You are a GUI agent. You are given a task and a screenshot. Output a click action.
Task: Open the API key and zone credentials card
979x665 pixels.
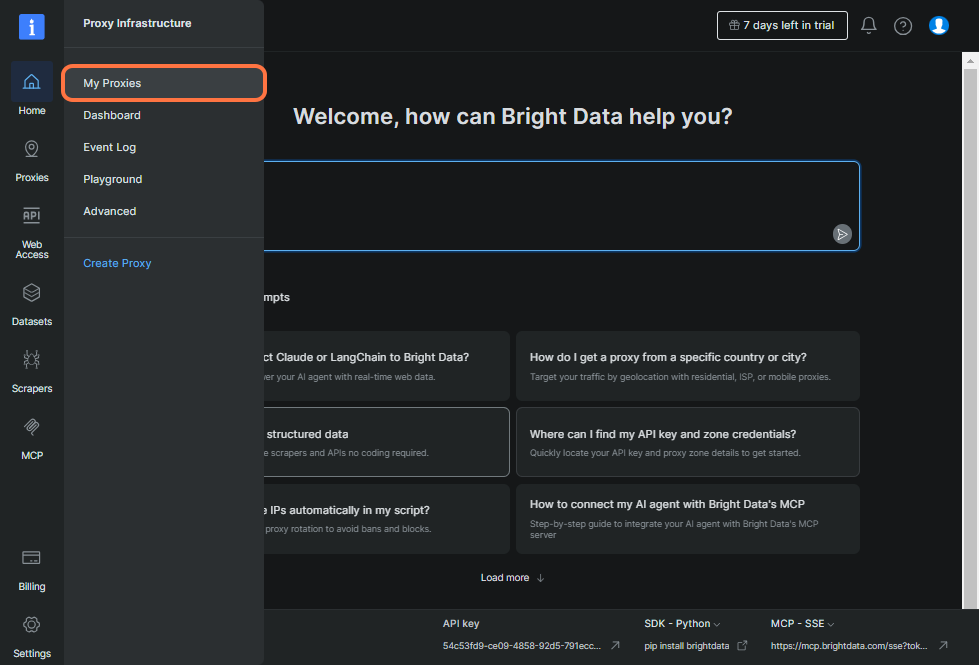pyautogui.click(x=687, y=442)
